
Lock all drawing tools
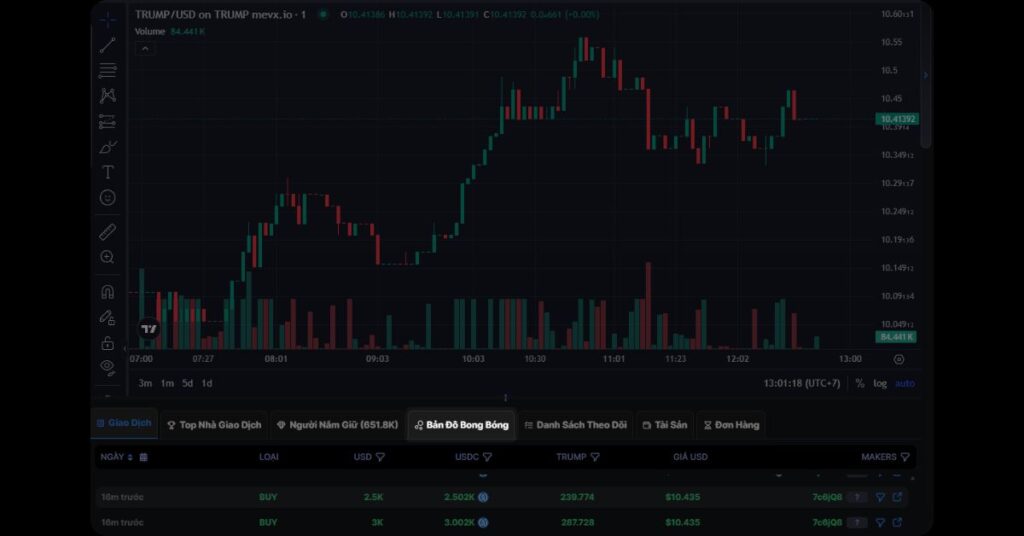point(108,343)
